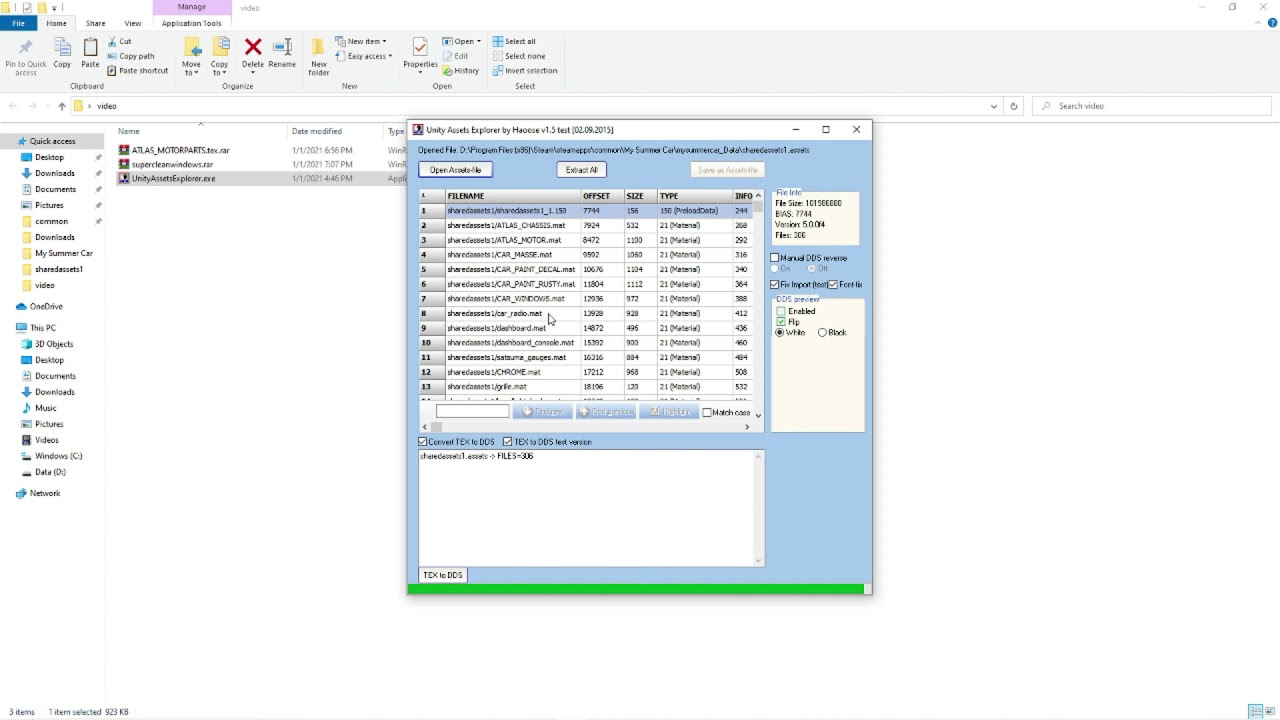1280x720 pixels.
Task: Switch to the View ribbon tab
Action: (x=132, y=23)
